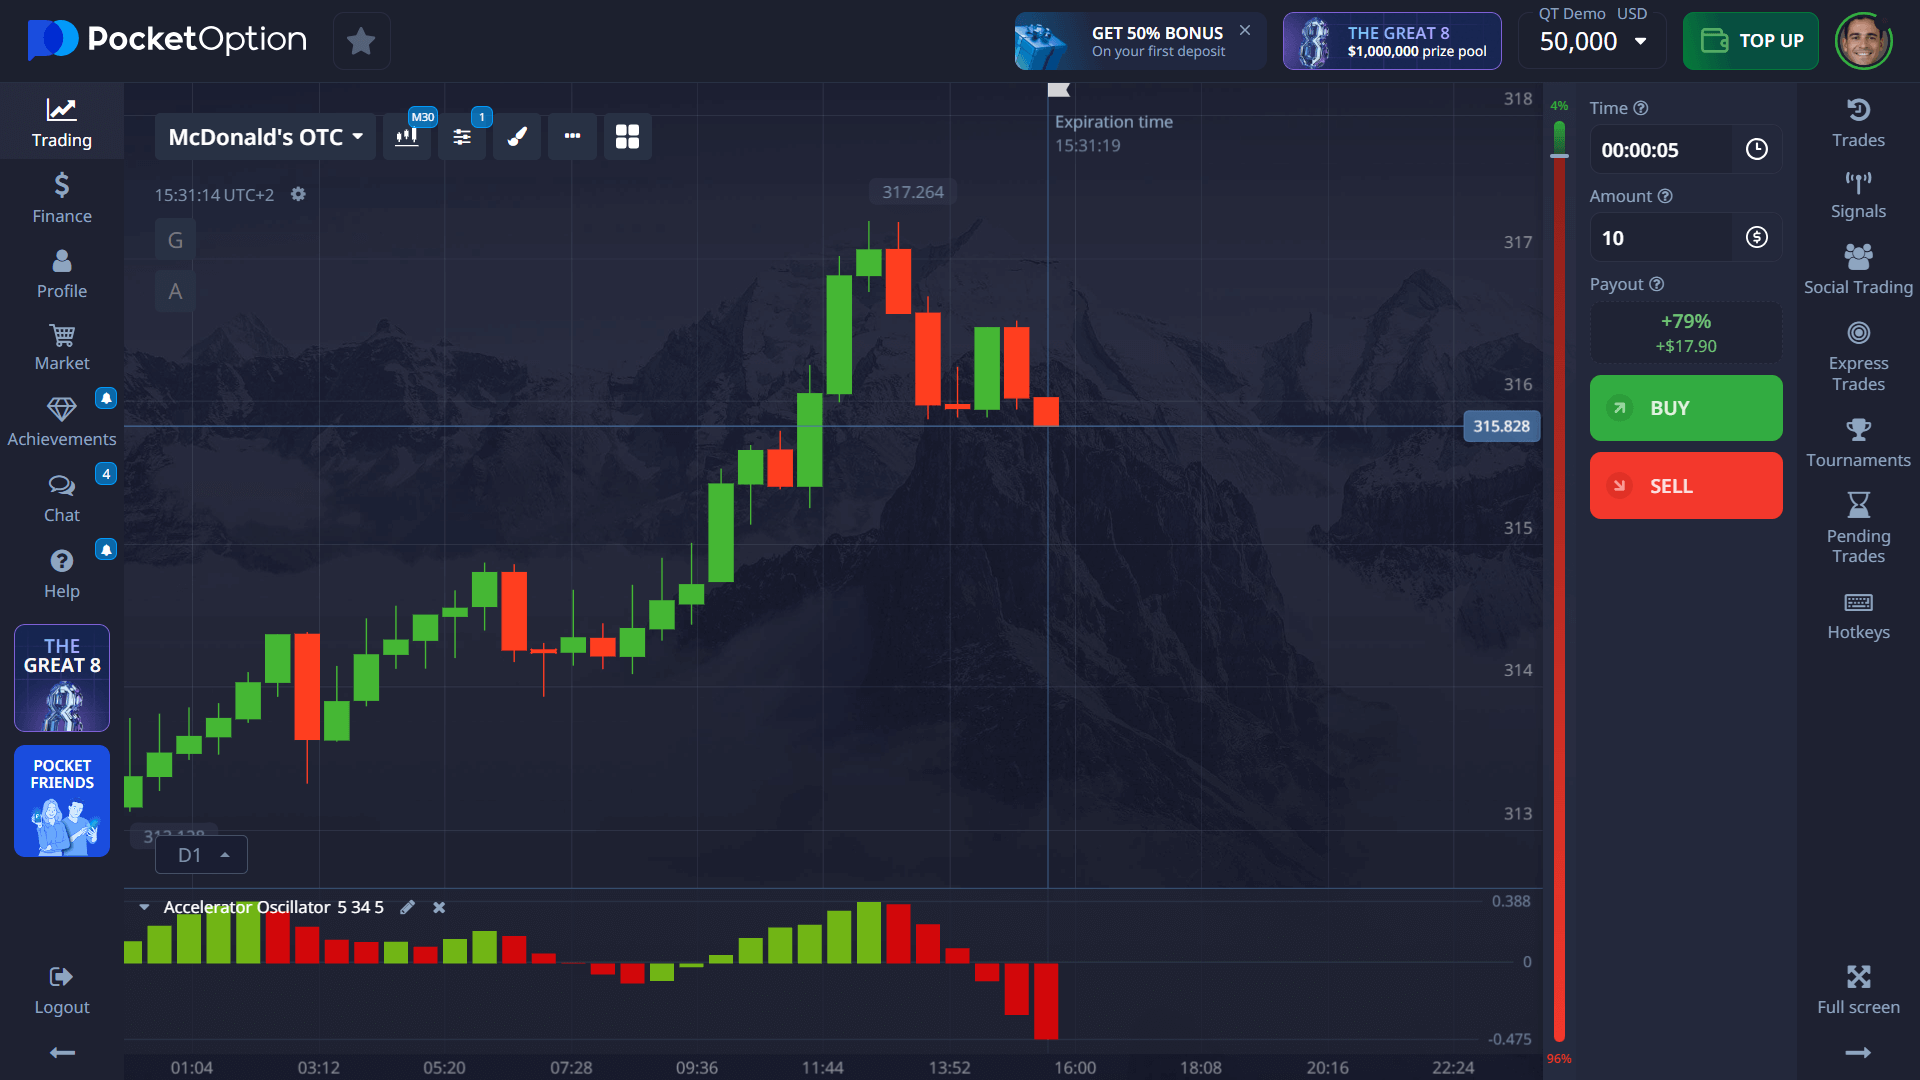Image resolution: width=1920 pixels, height=1080 pixels.
Task: Open the Signals panel
Action: (x=1858, y=195)
